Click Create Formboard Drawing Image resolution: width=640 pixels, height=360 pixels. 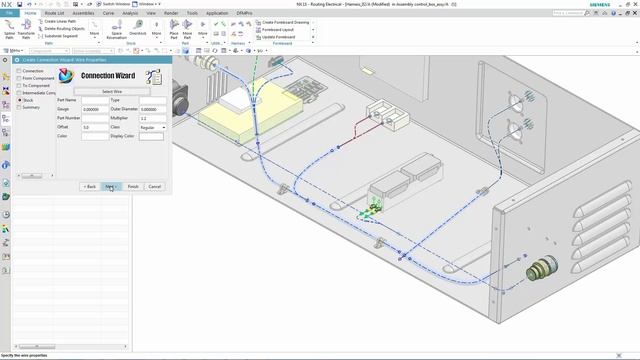click(x=282, y=22)
